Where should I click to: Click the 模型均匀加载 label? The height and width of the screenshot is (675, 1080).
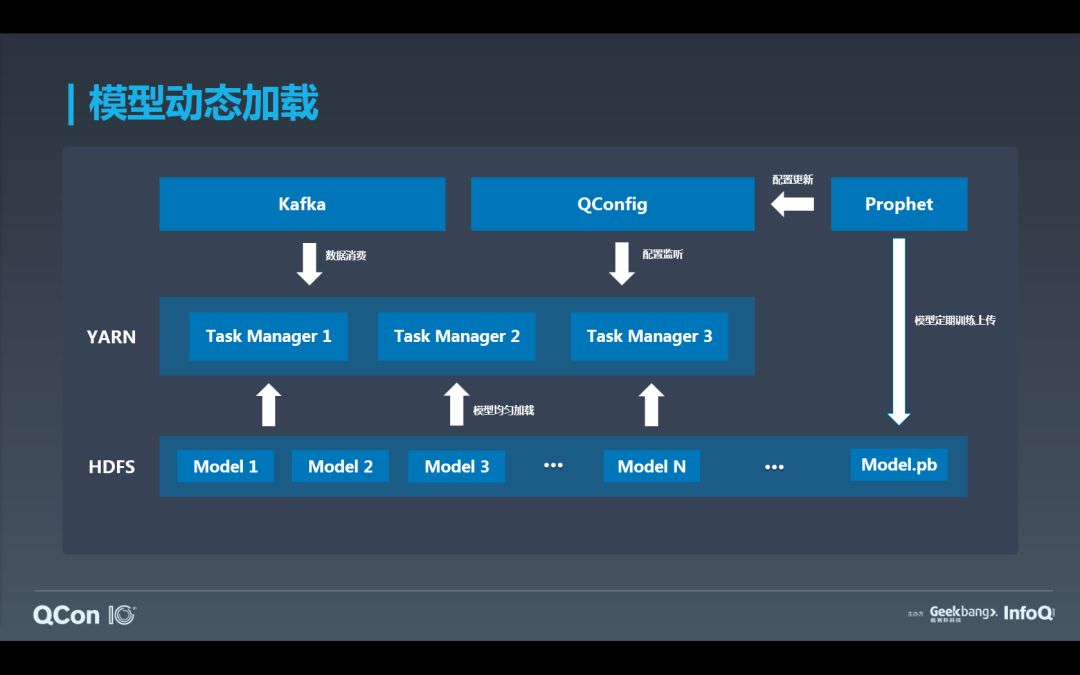[x=503, y=411]
